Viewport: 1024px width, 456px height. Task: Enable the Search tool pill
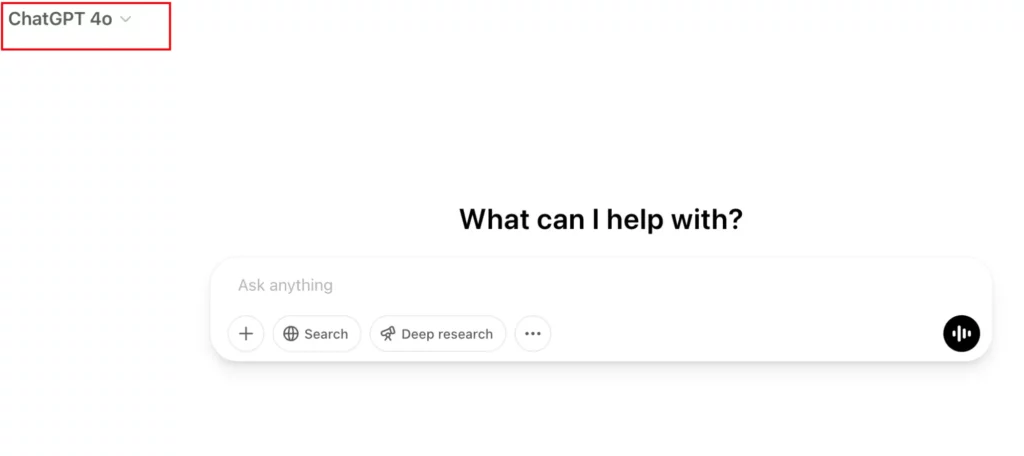coord(316,334)
